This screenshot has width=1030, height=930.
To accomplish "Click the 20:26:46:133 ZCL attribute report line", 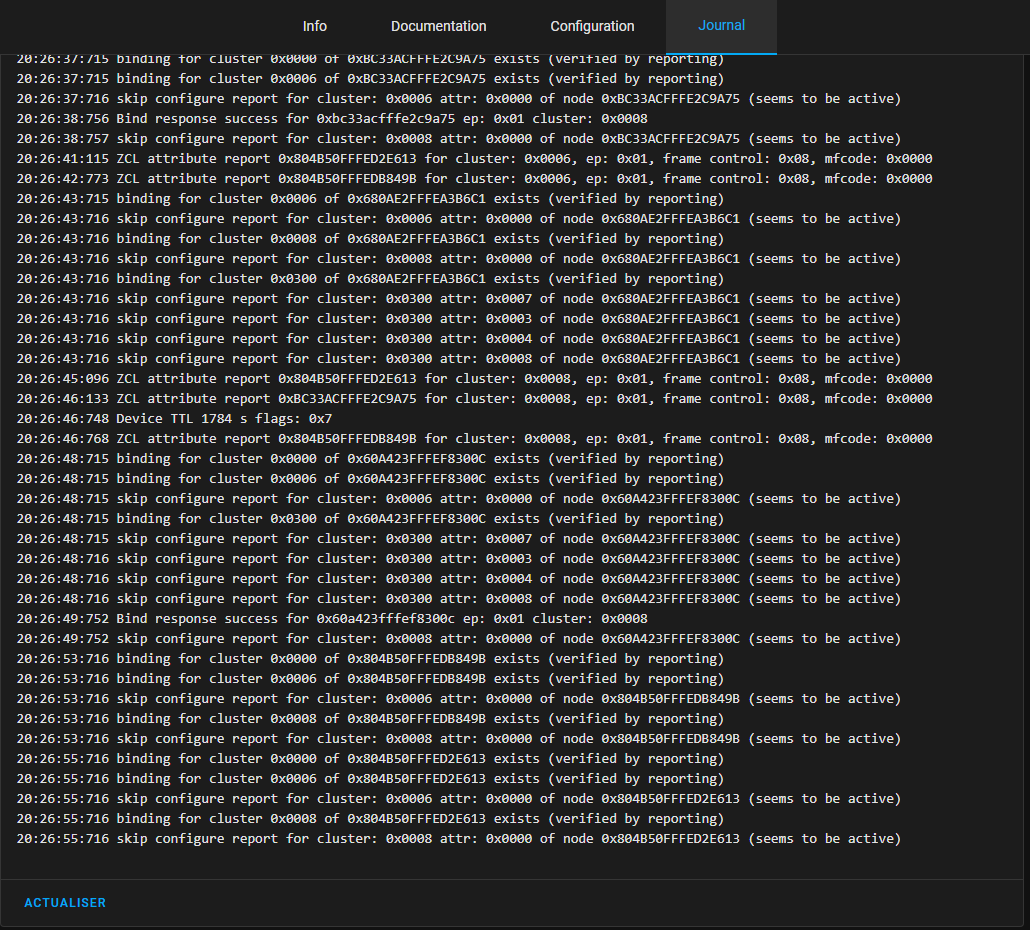I will (x=474, y=399).
